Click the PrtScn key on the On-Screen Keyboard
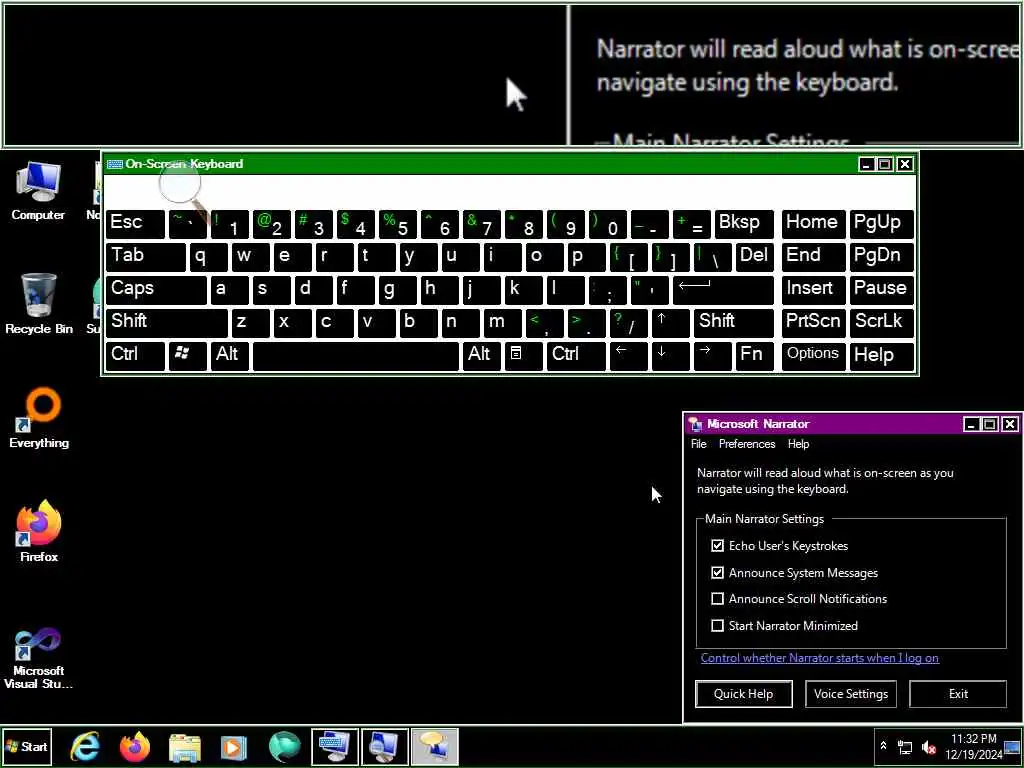1024x768 pixels. pyautogui.click(x=813, y=323)
